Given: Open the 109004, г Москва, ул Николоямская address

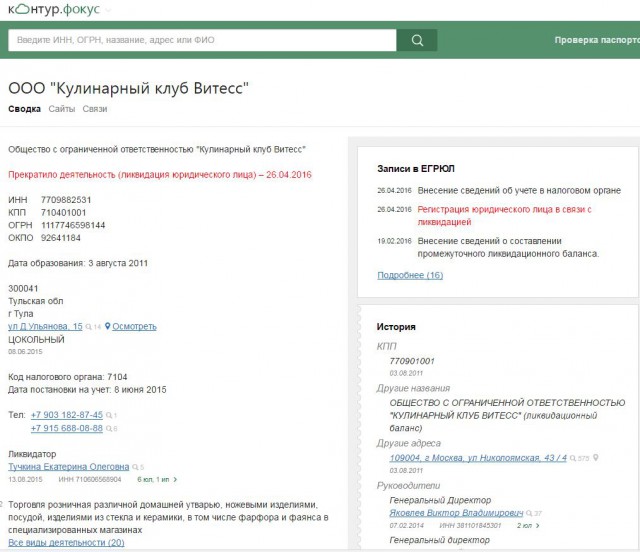Looking at the screenshot, I should pos(478,458).
